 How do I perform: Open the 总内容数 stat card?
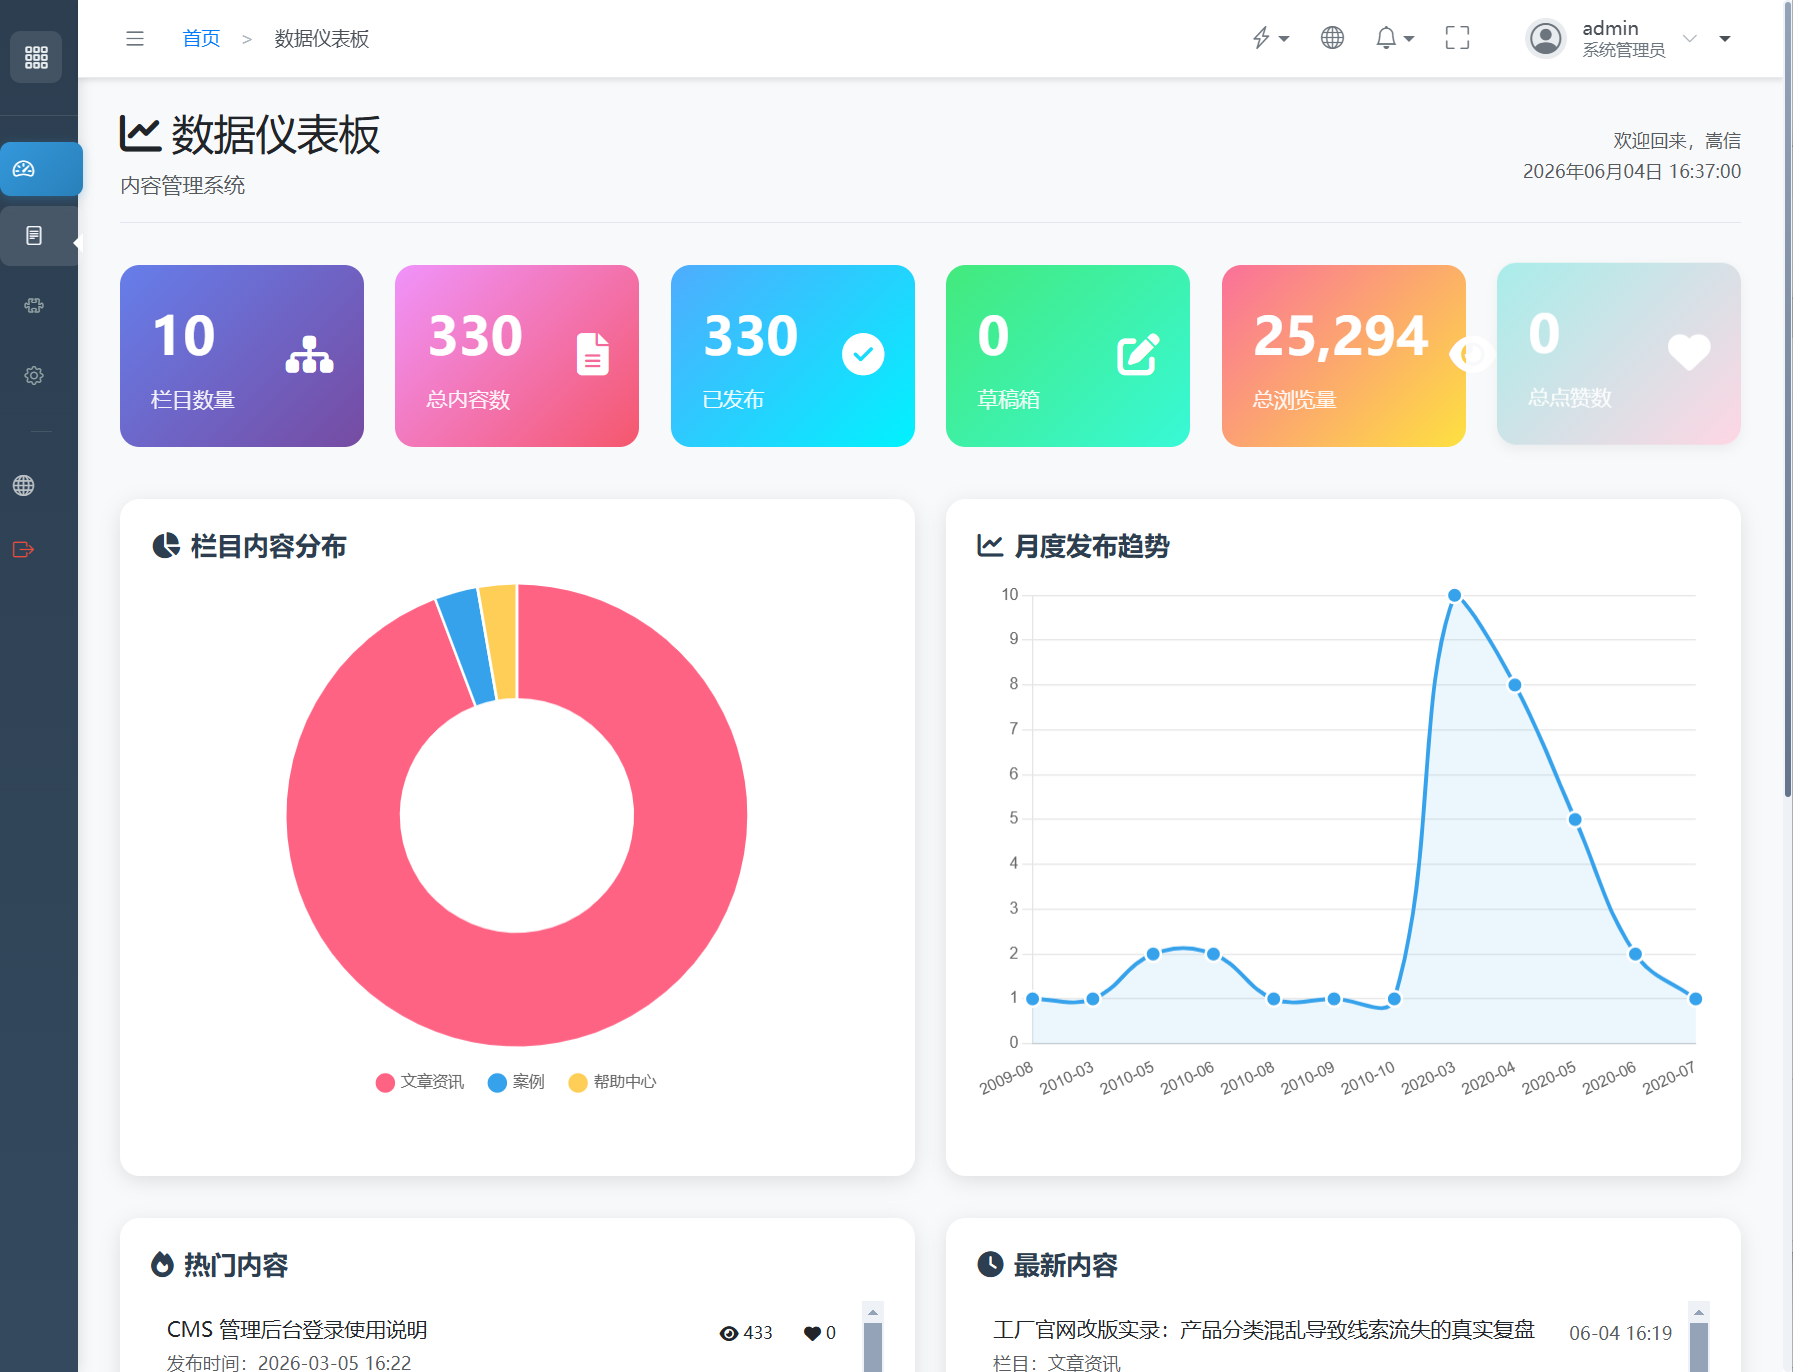pyautogui.click(x=517, y=356)
